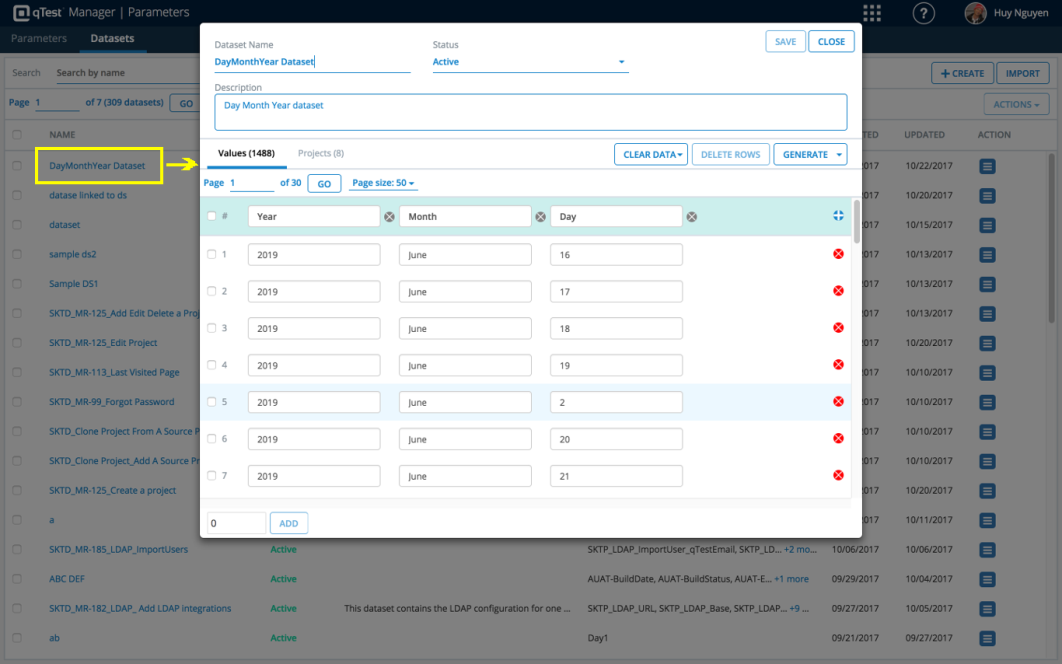Open the apps grid icon in top bar

(872, 13)
